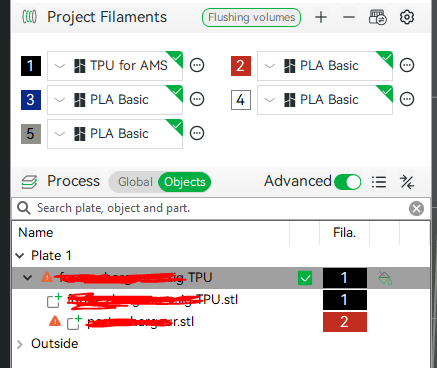Toggle the Advanced mode switch
Screen dimensions: 437x368
click(x=347, y=182)
